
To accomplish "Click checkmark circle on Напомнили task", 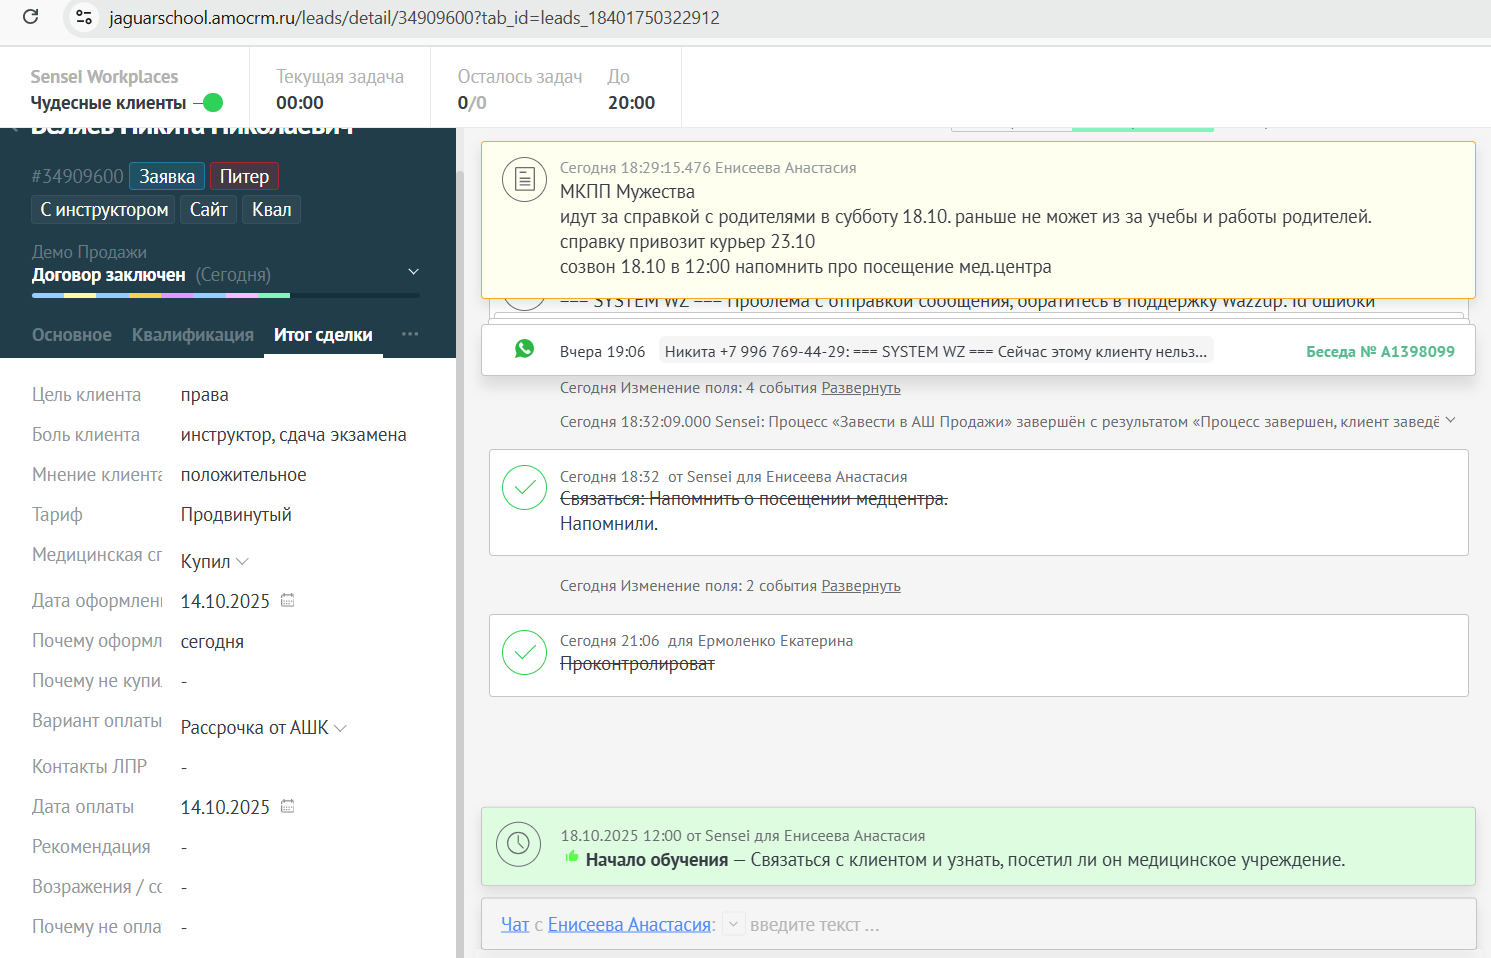I will [524, 488].
